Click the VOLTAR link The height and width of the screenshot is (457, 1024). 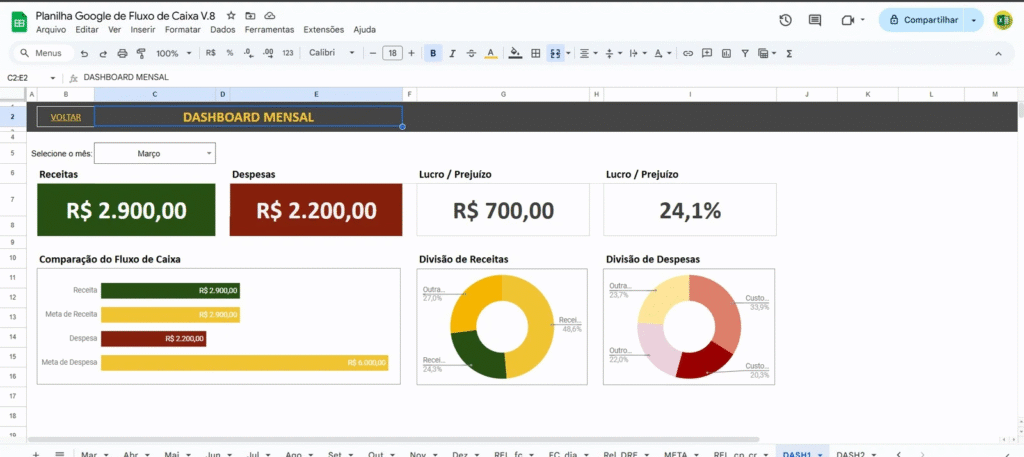pyautogui.click(x=66, y=117)
